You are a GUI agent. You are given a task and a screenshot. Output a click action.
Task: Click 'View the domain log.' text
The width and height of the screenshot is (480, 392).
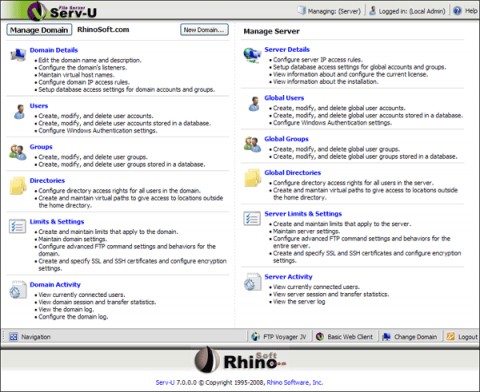click(x=66, y=309)
